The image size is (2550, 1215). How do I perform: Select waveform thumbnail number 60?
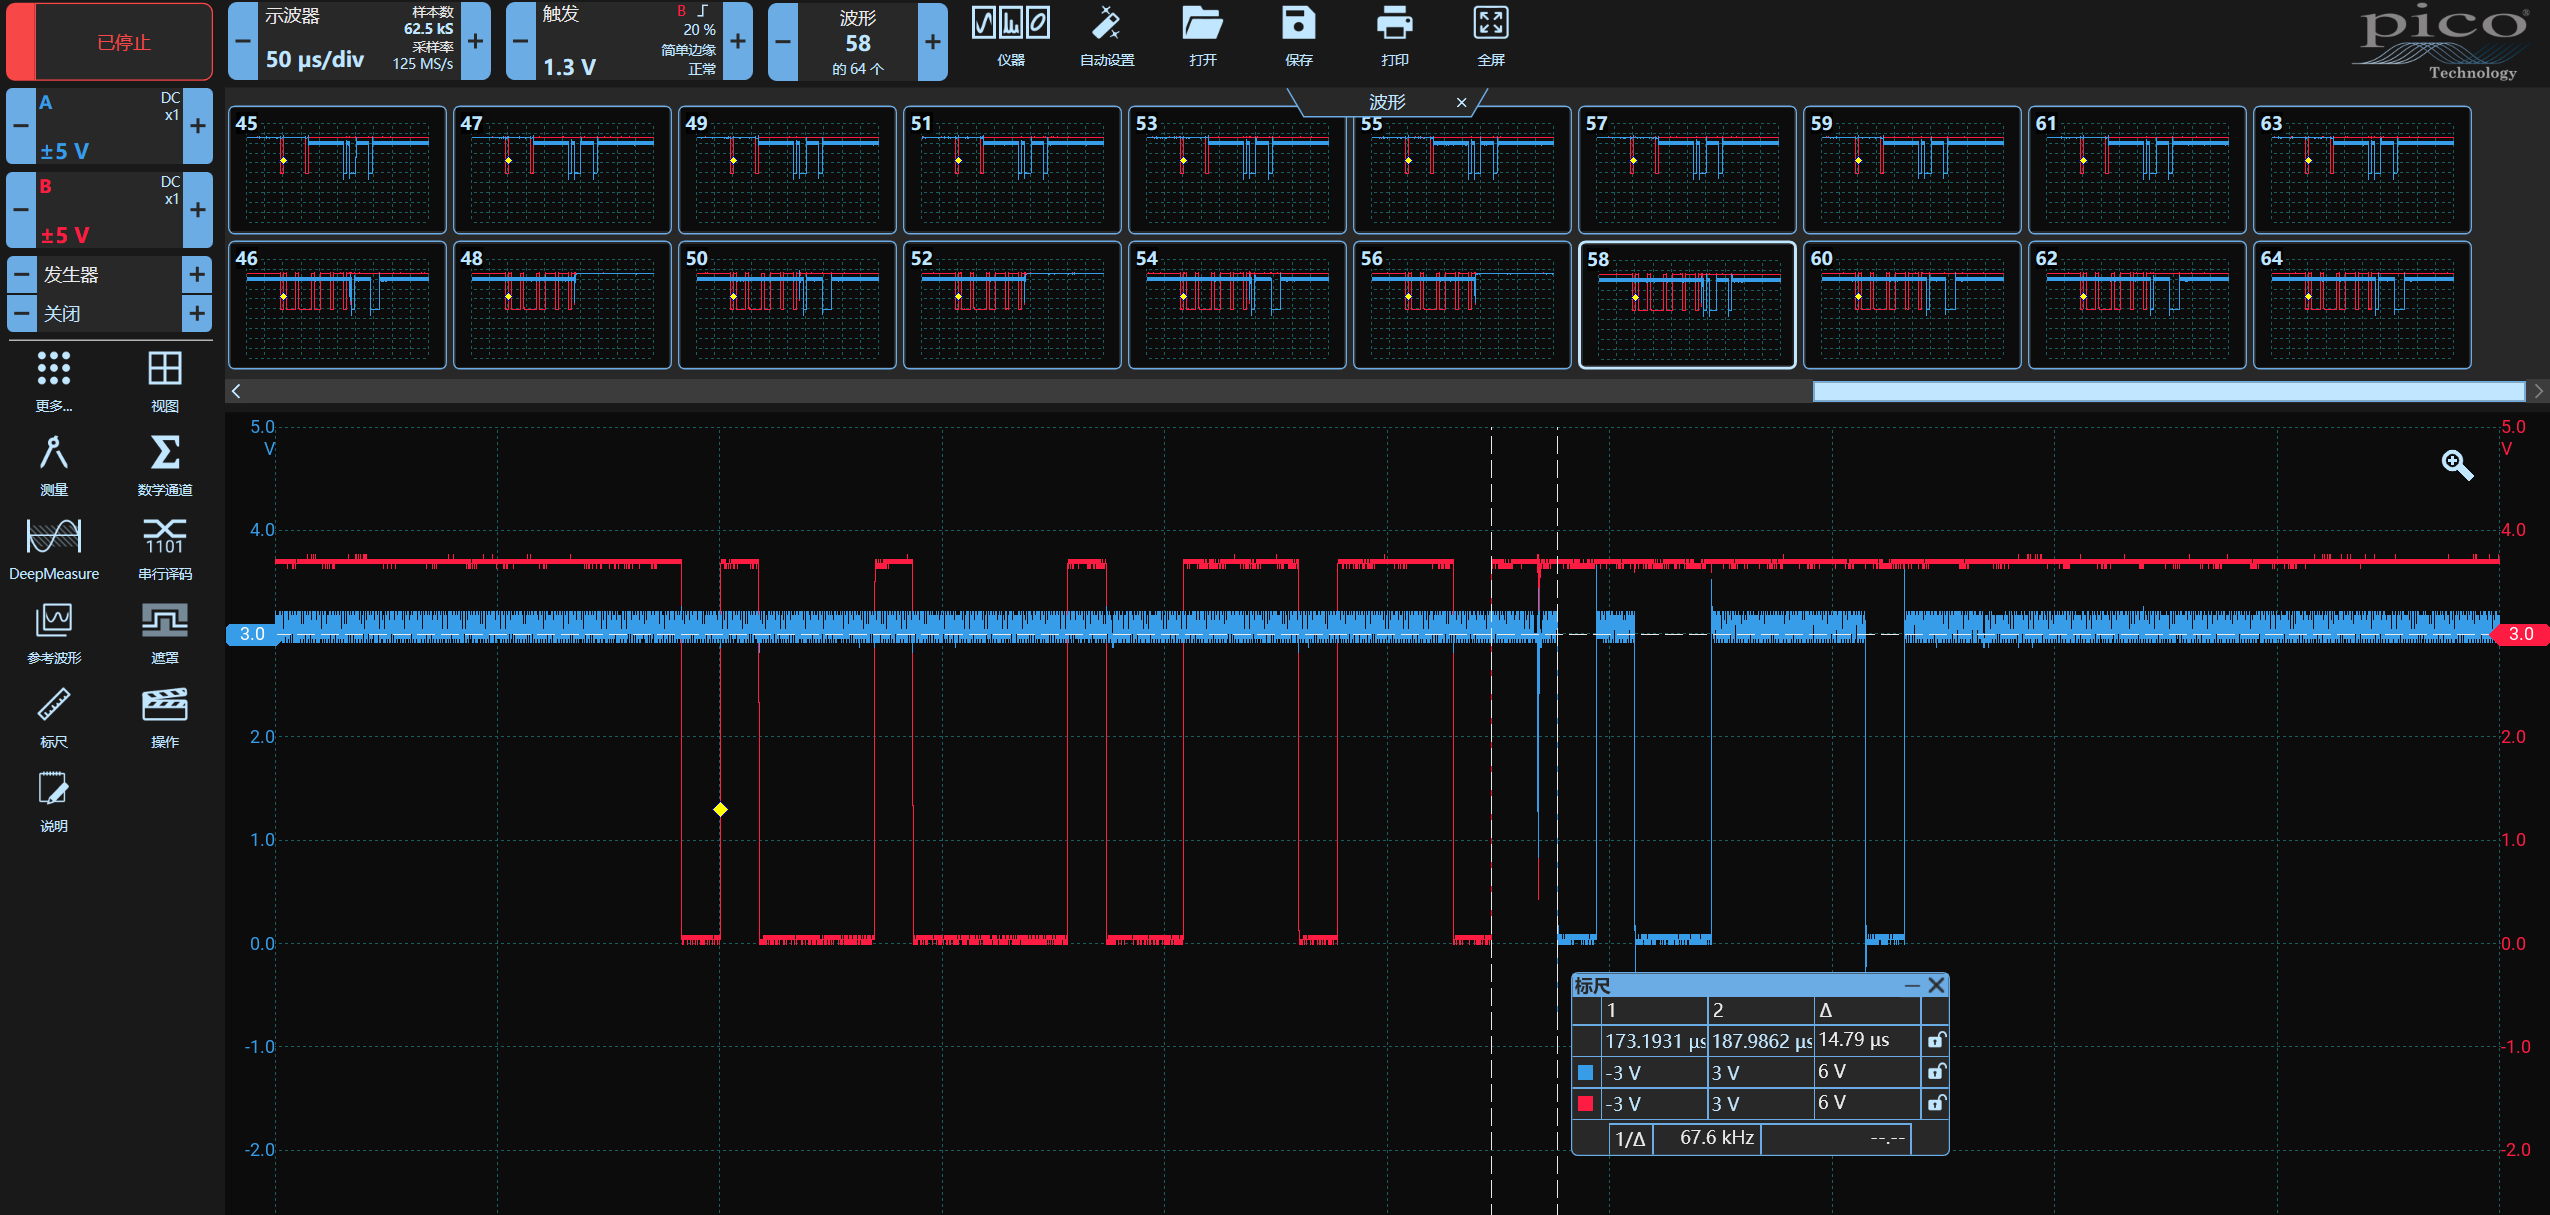pyautogui.click(x=1911, y=305)
